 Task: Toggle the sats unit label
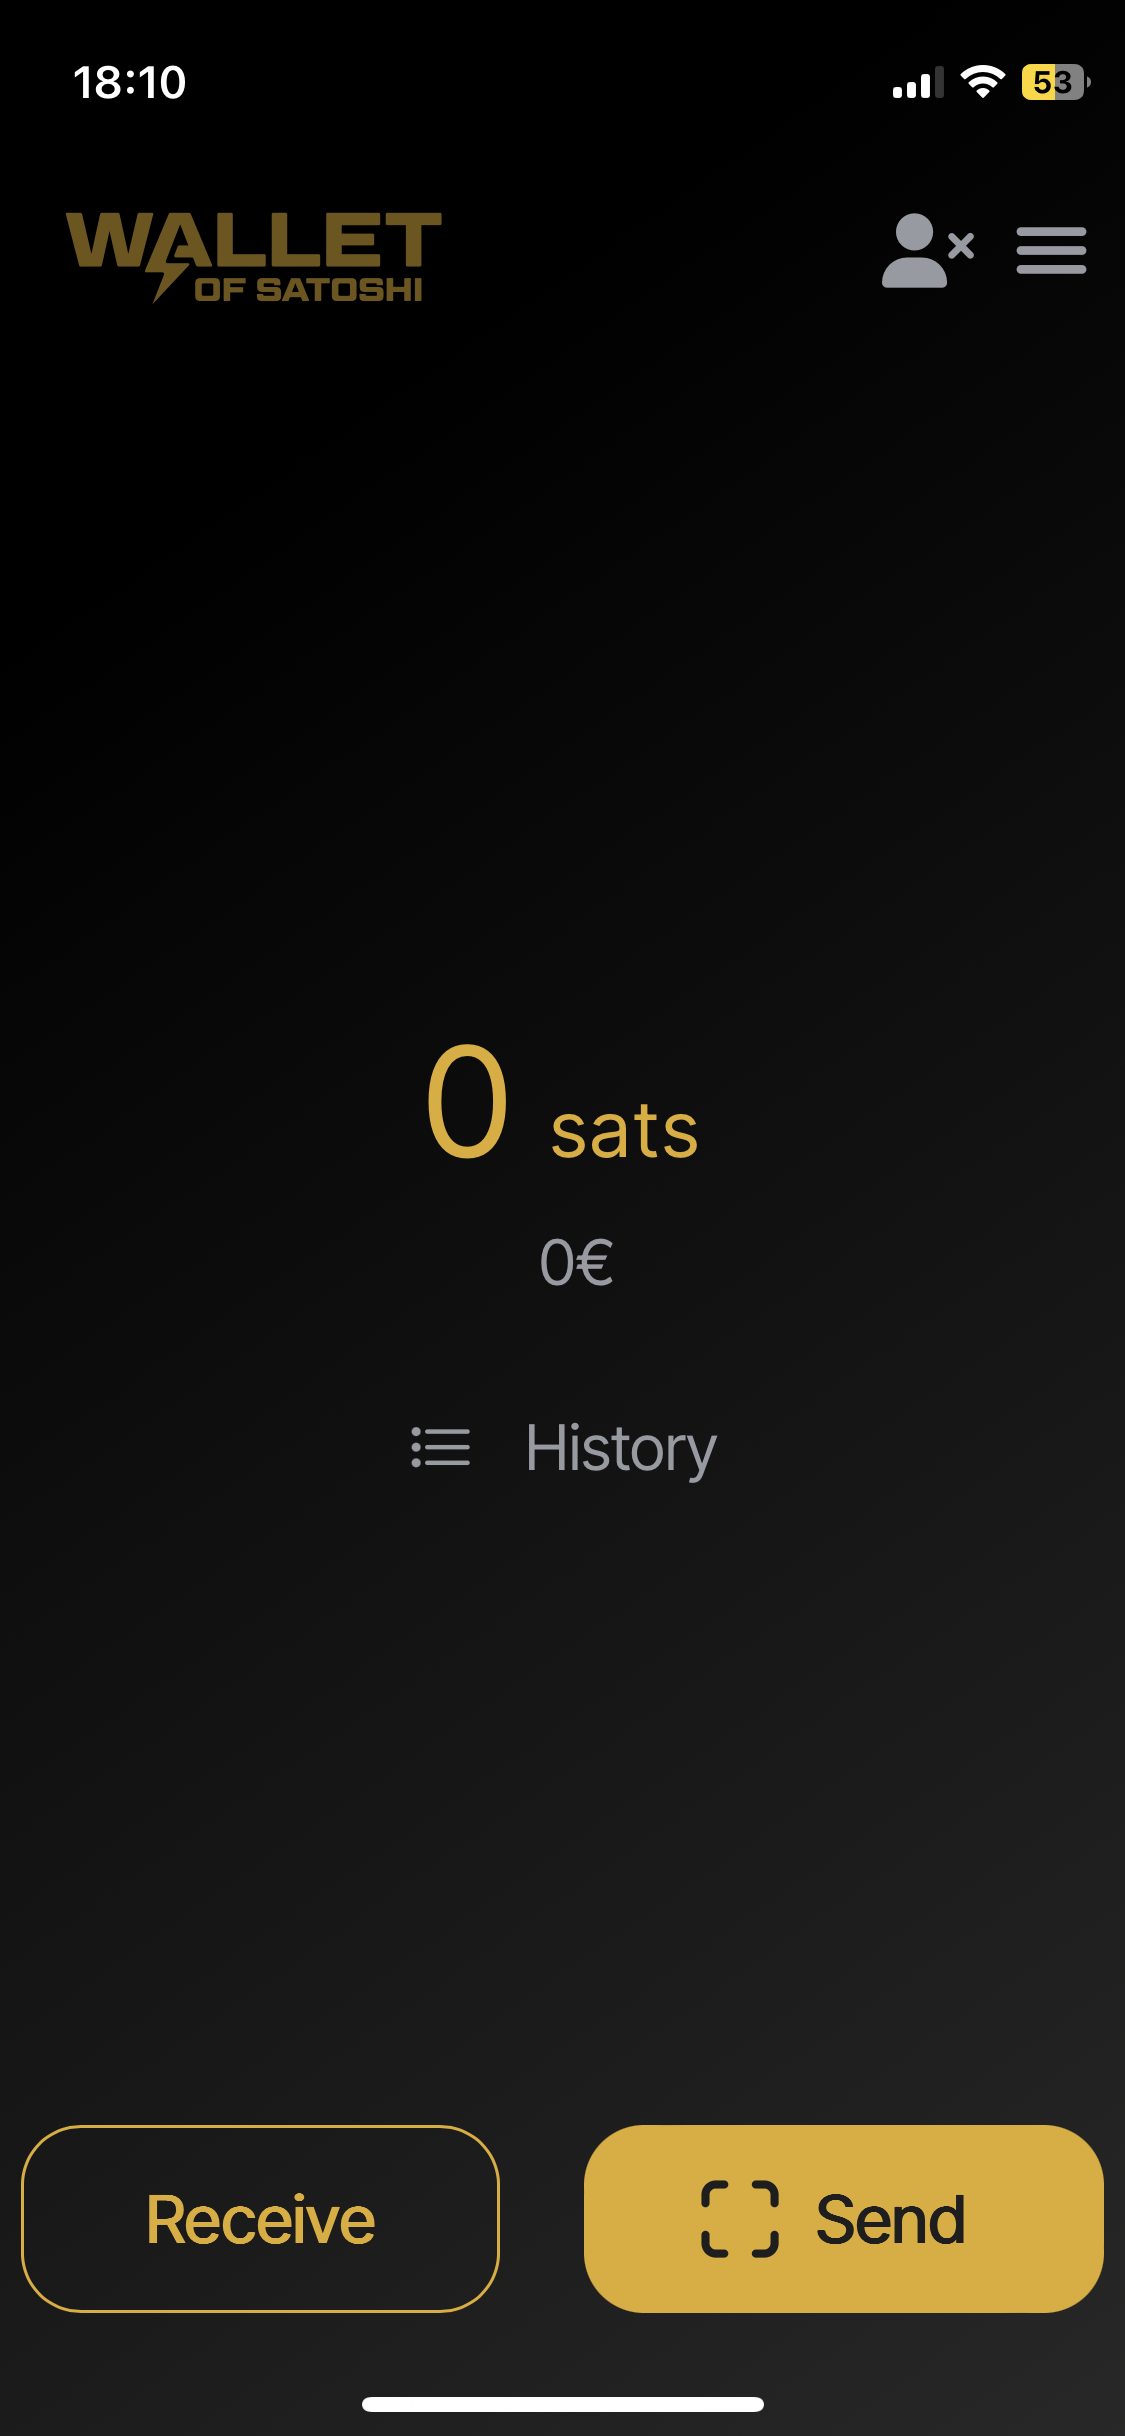625,1131
